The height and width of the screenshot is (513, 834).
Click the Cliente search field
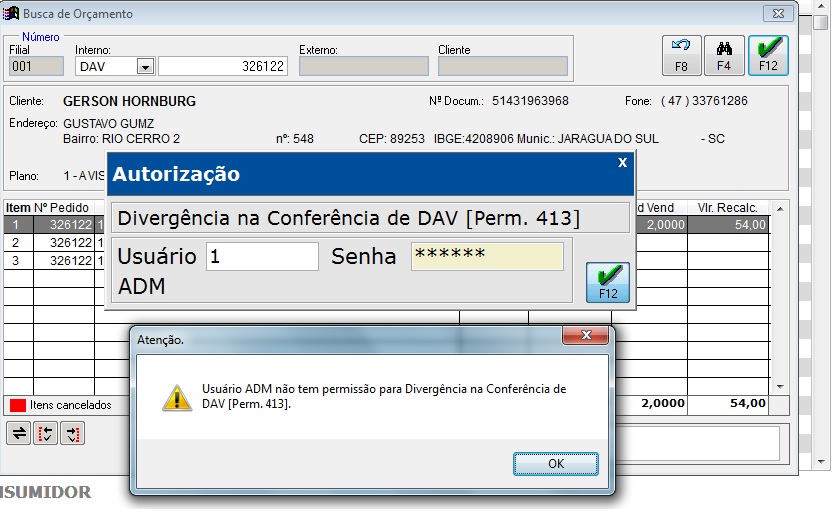coord(503,67)
